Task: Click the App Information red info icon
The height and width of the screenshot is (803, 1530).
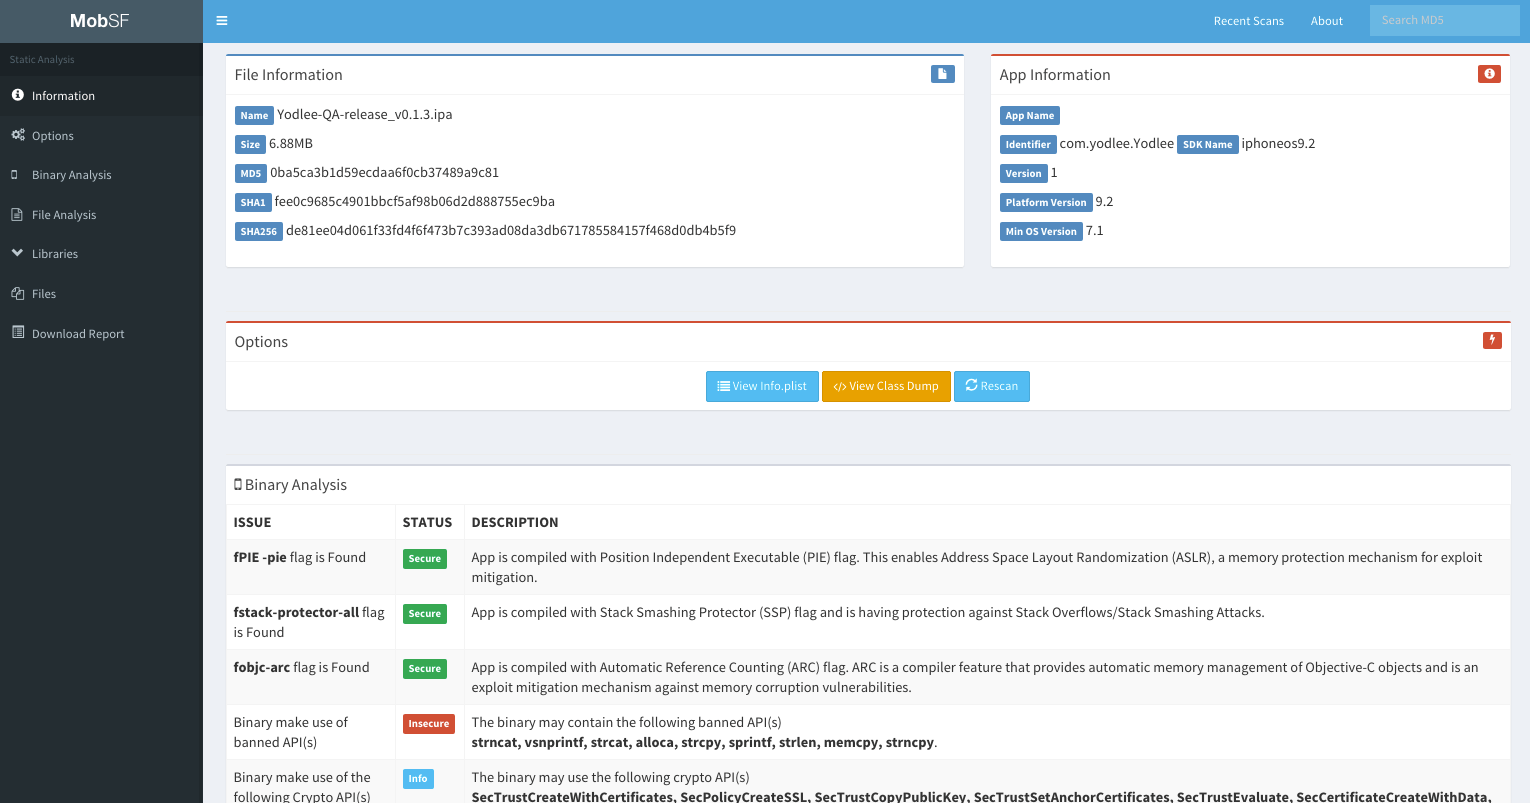Action: [x=1489, y=74]
